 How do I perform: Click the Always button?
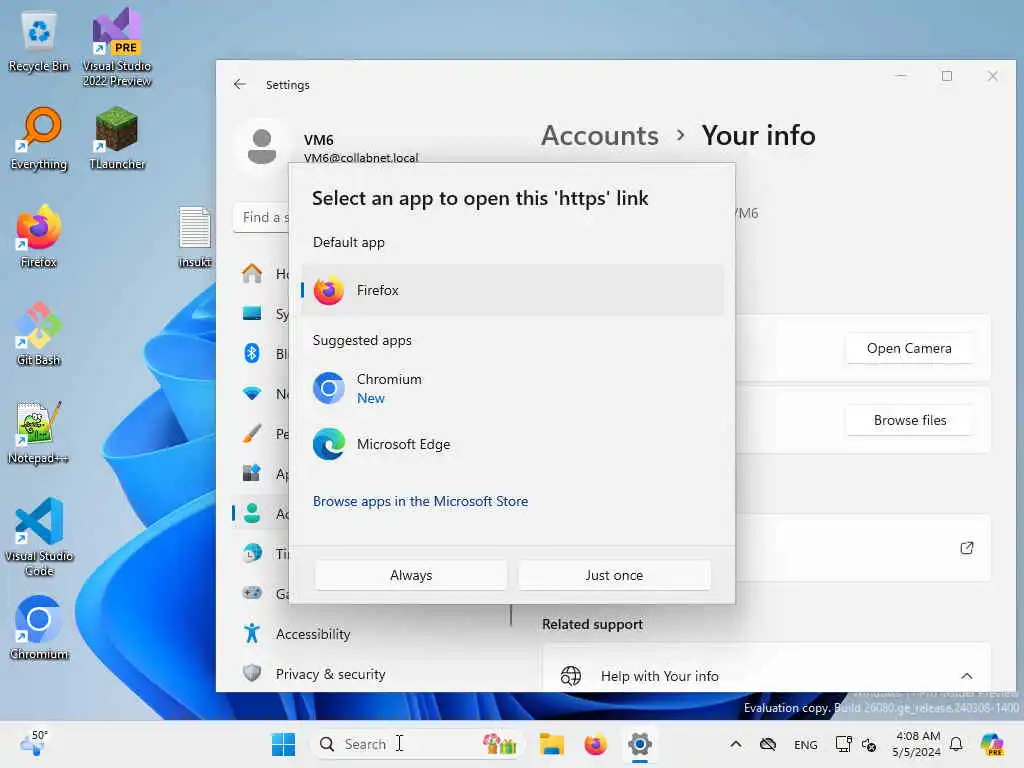(411, 575)
